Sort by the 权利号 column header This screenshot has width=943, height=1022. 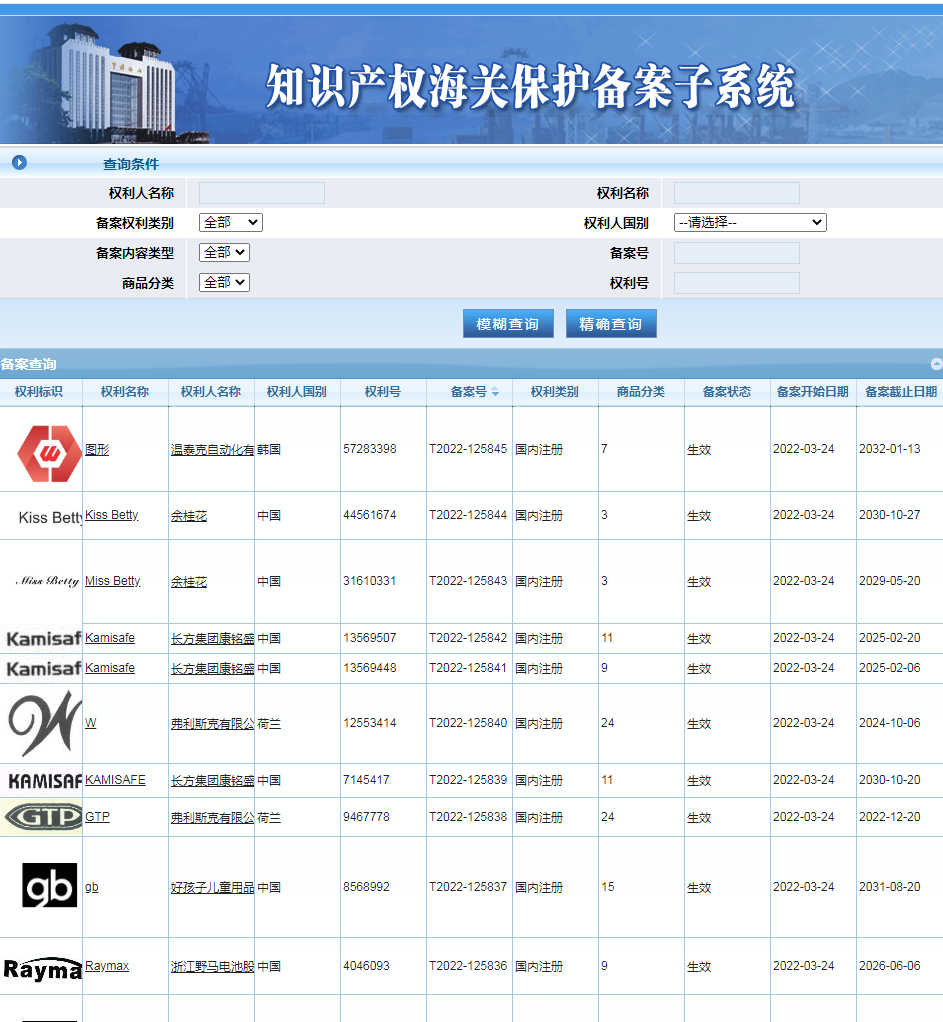pyautogui.click(x=383, y=392)
